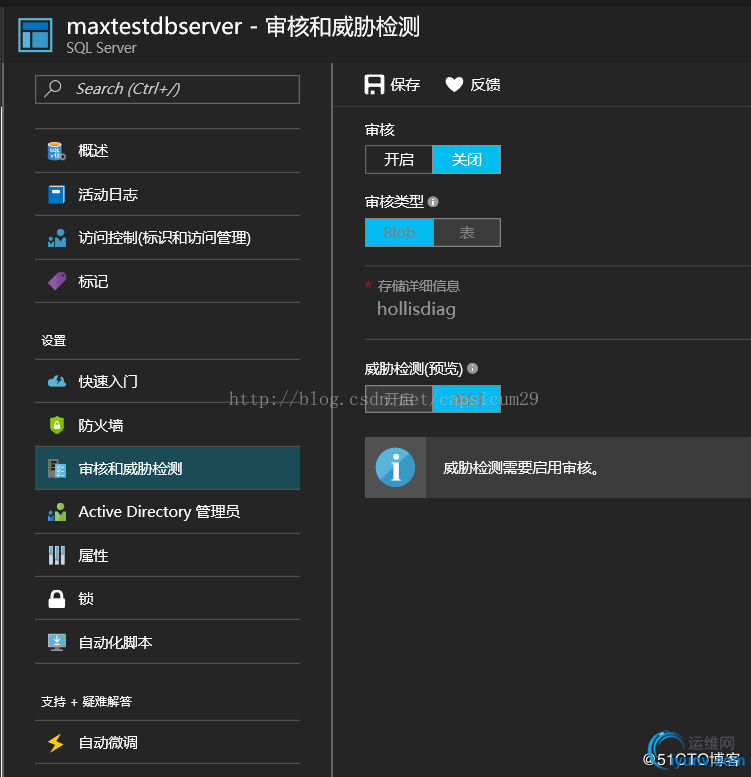
Task: Click the Search (Ctrl+/) input field
Action: pyautogui.click(x=167, y=89)
